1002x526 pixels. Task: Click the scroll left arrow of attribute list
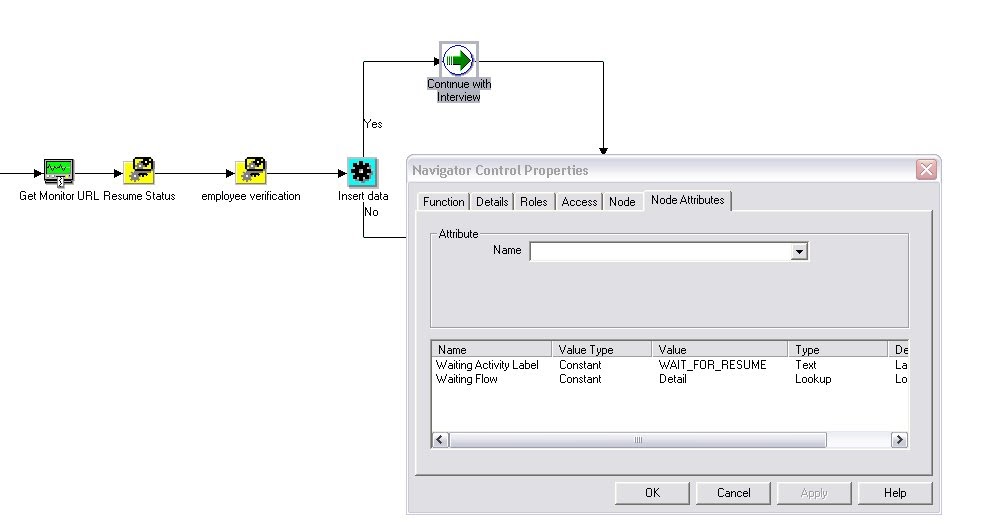pyautogui.click(x=440, y=440)
